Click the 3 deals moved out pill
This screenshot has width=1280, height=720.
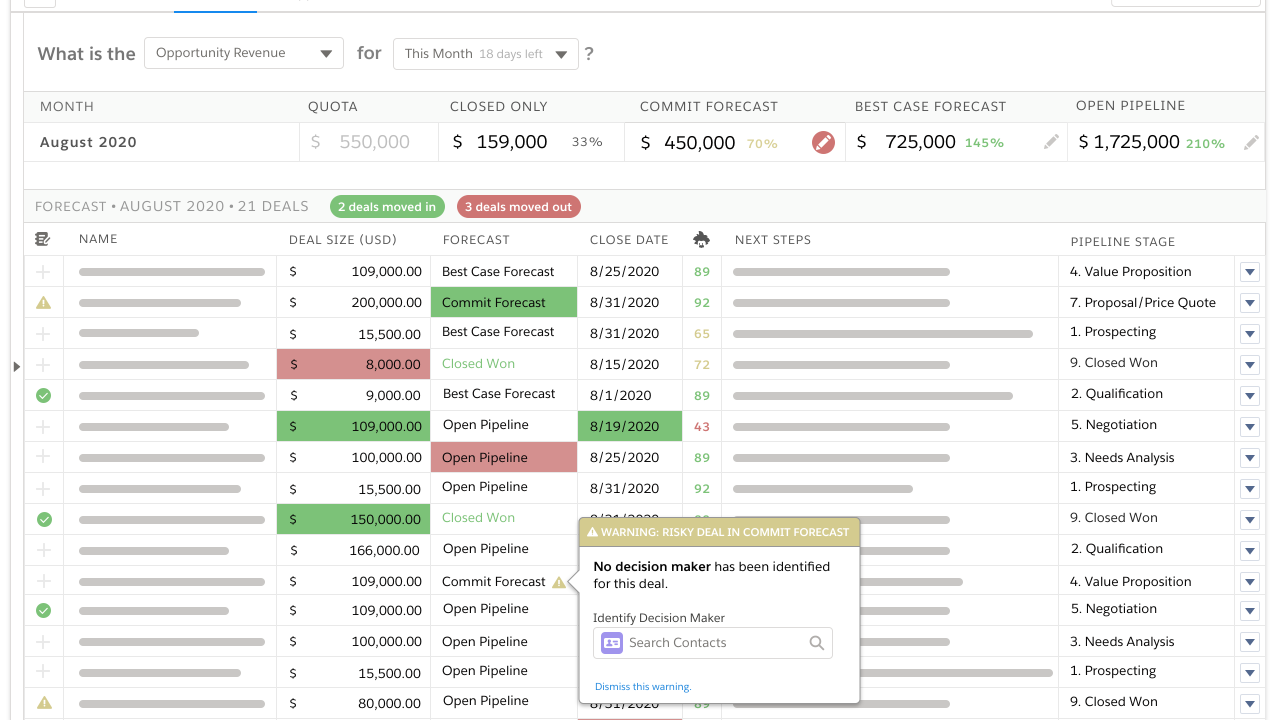click(518, 207)
